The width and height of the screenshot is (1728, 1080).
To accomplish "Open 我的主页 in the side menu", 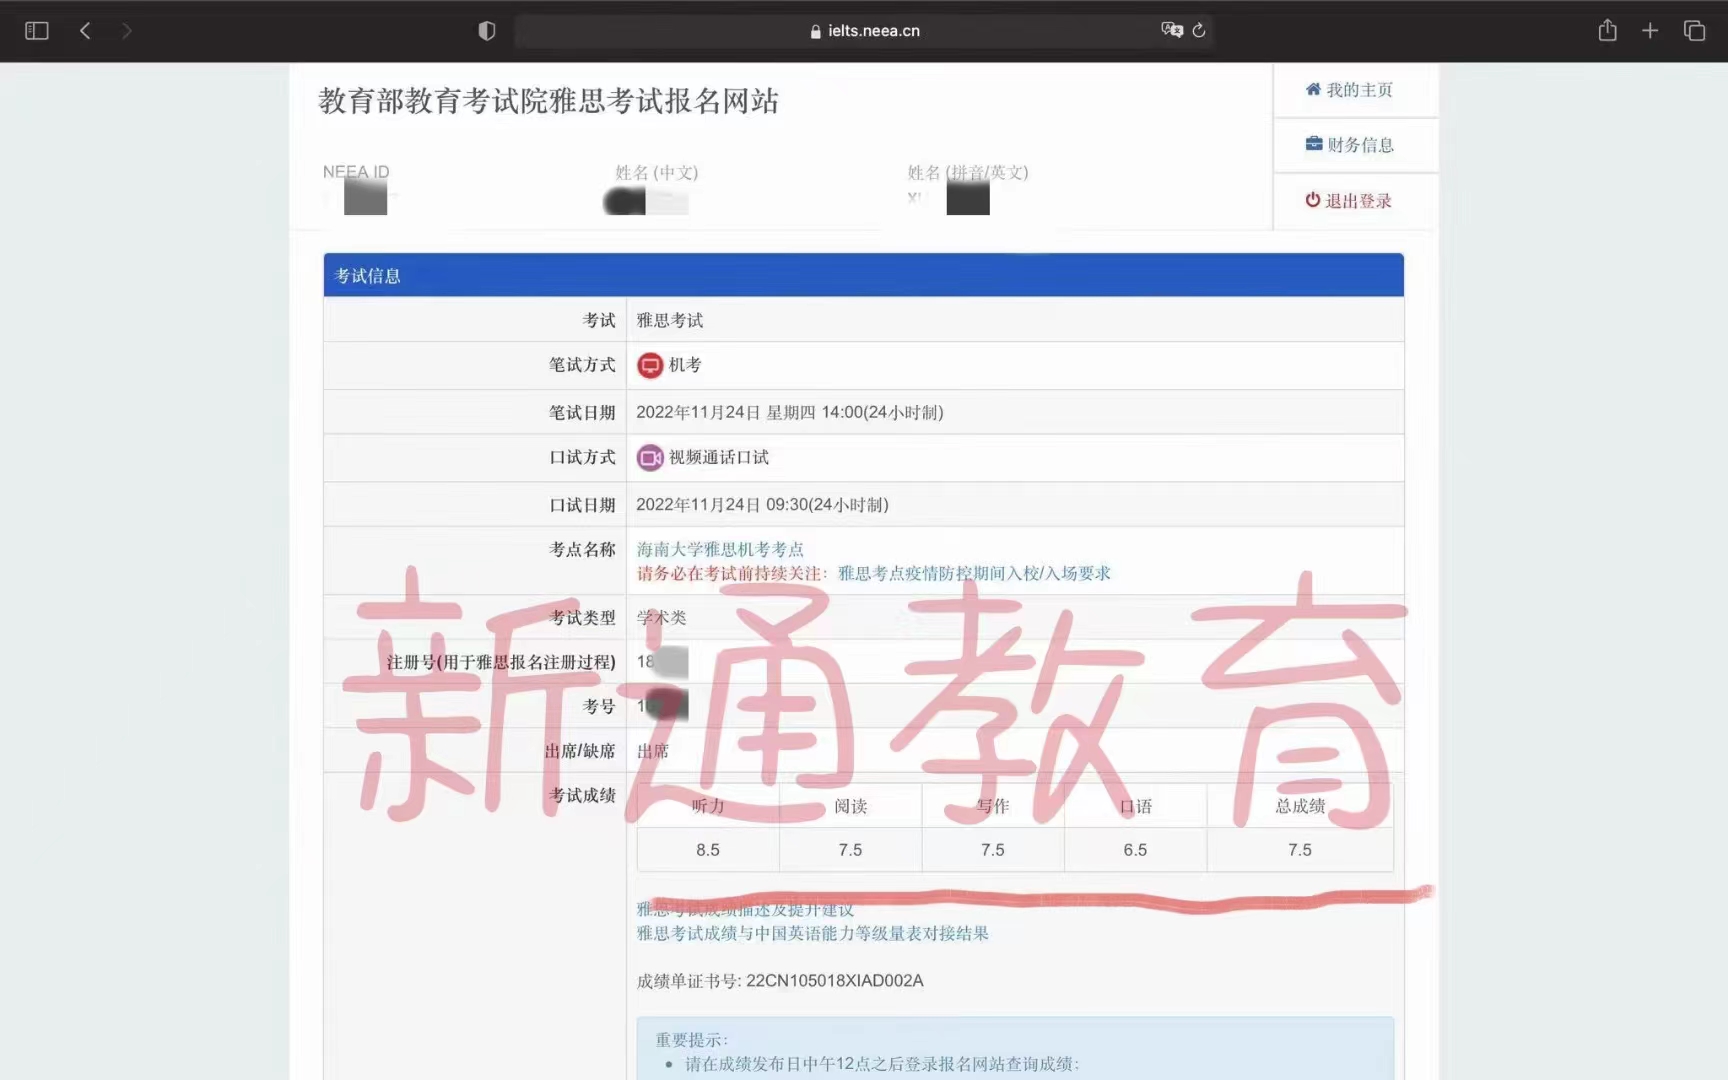I will click(x=1349, y=90).
